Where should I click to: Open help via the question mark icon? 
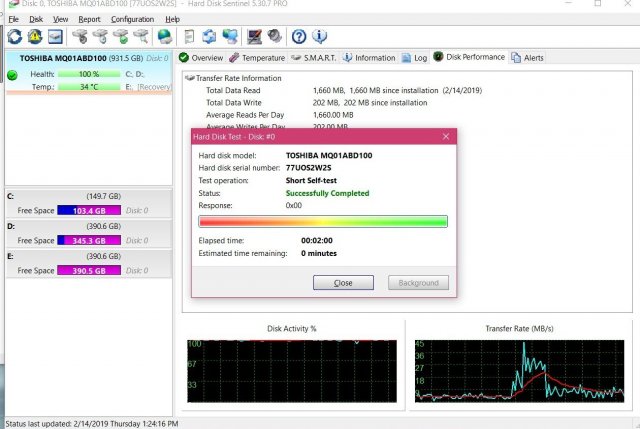click(299, 37)
